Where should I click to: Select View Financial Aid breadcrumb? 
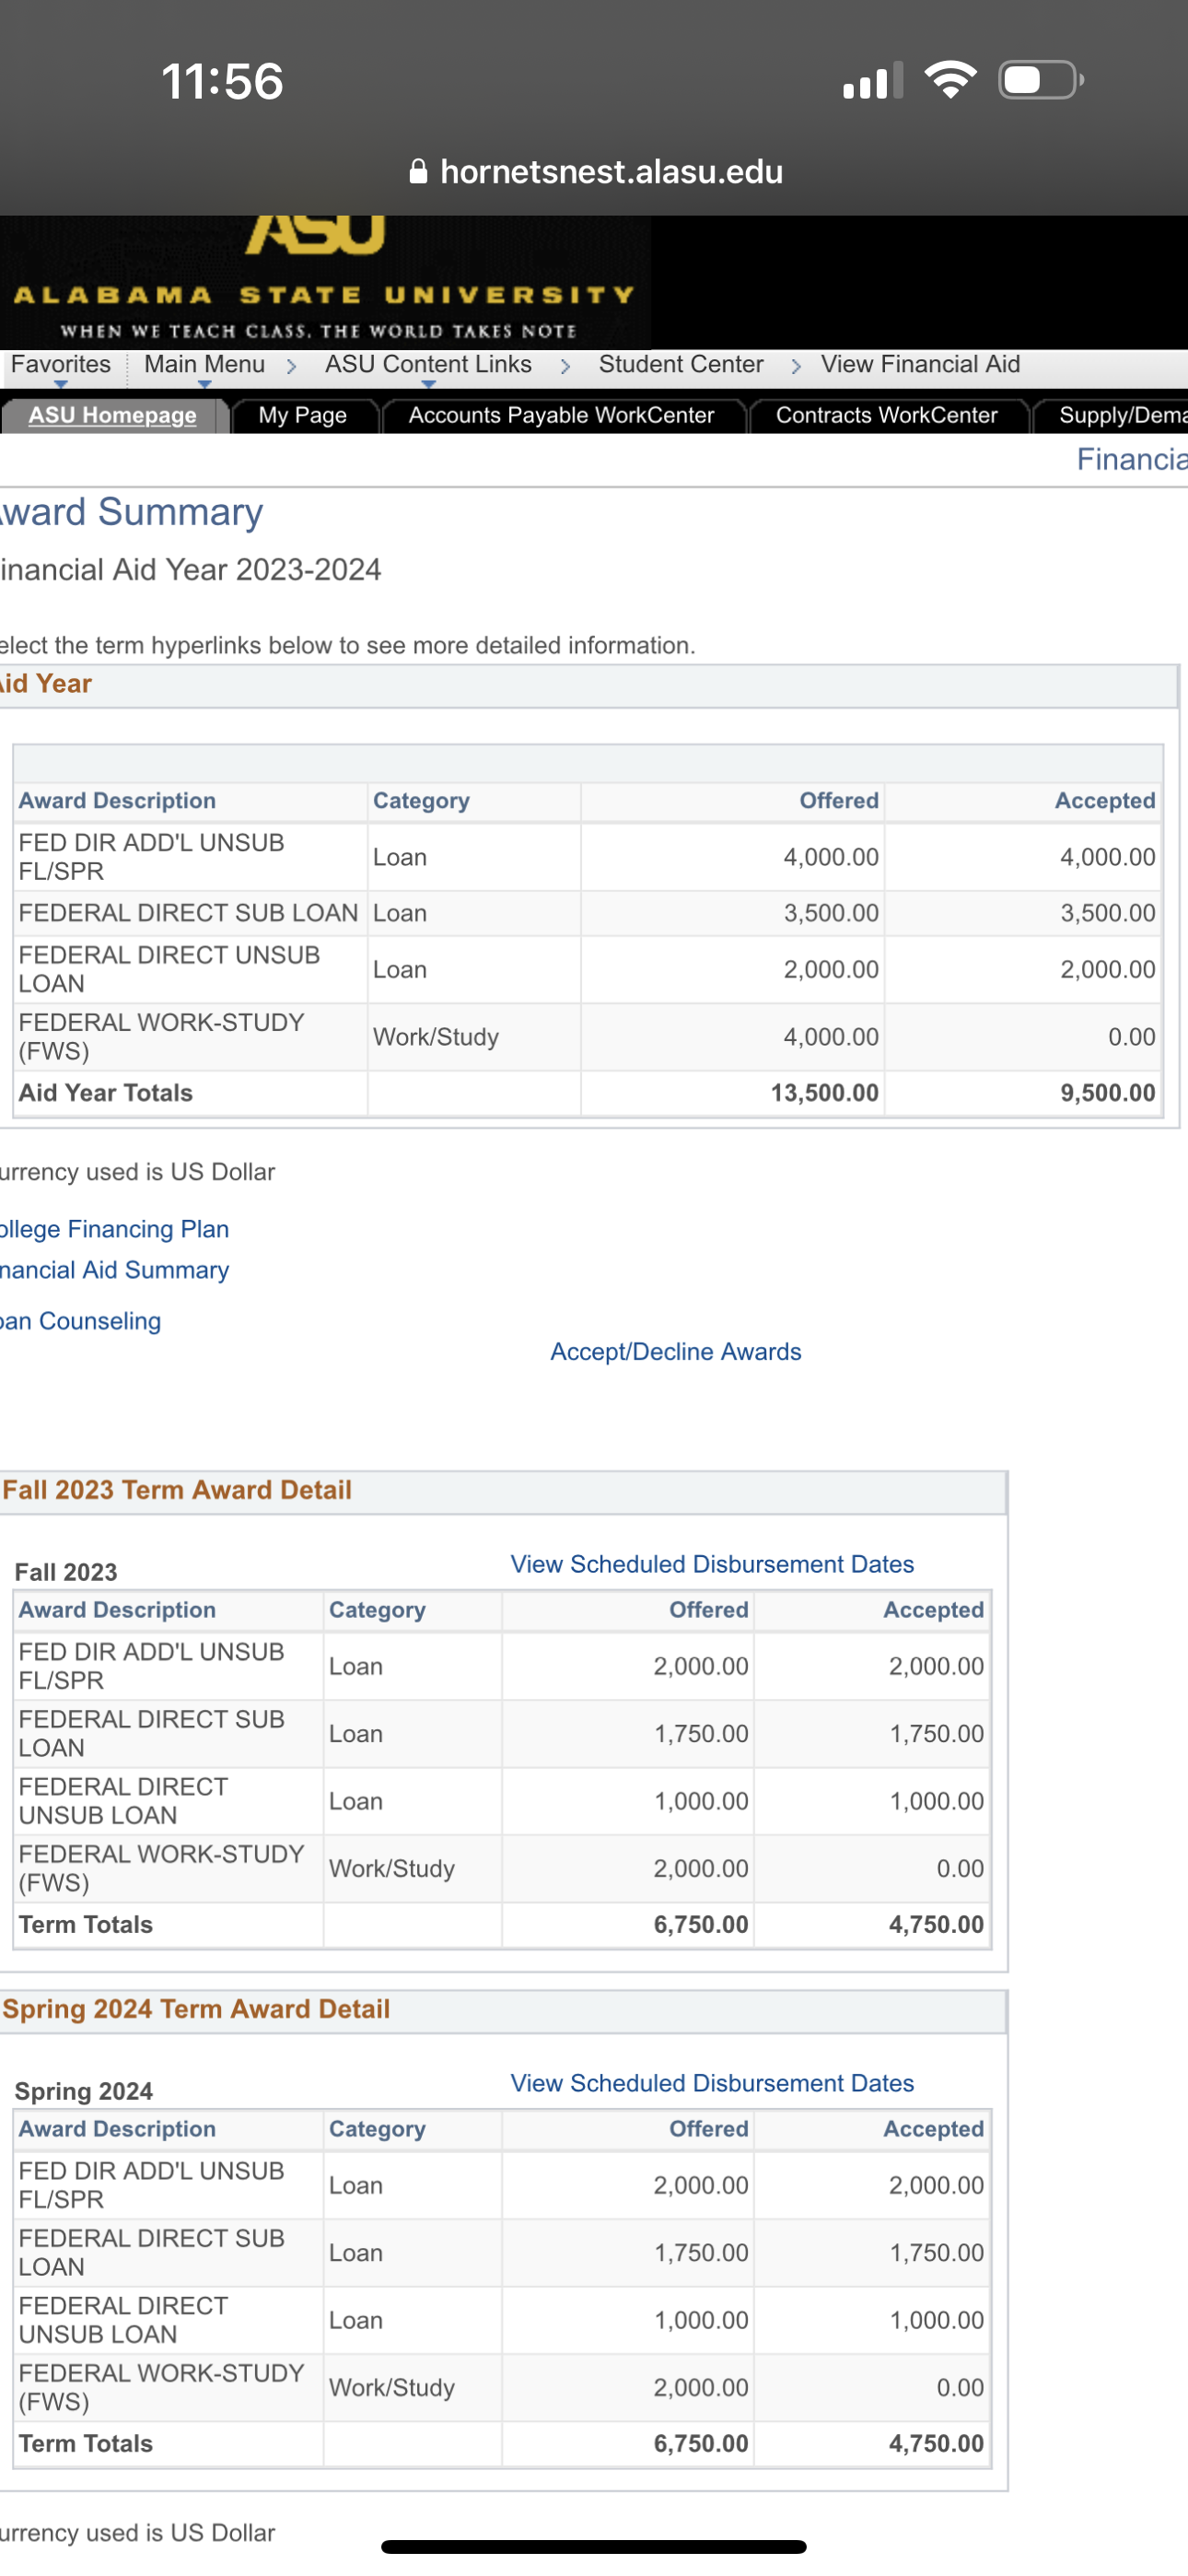click(x=920, y=365)
